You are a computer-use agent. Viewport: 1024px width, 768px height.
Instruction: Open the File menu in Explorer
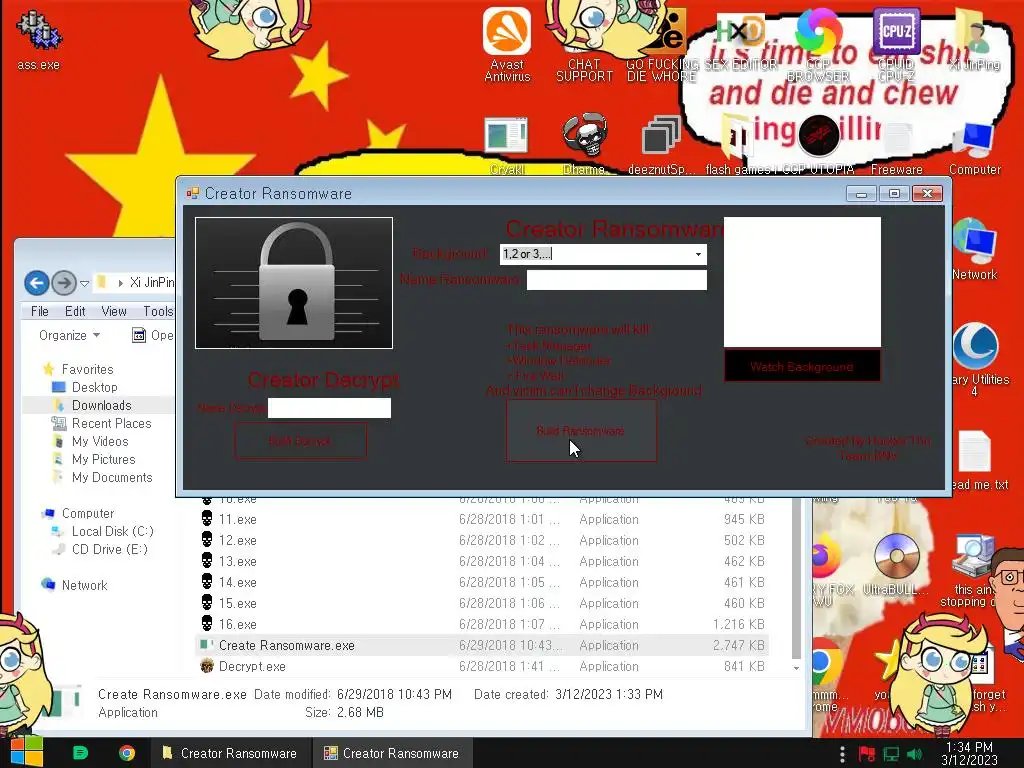click(x=39, y=312)
